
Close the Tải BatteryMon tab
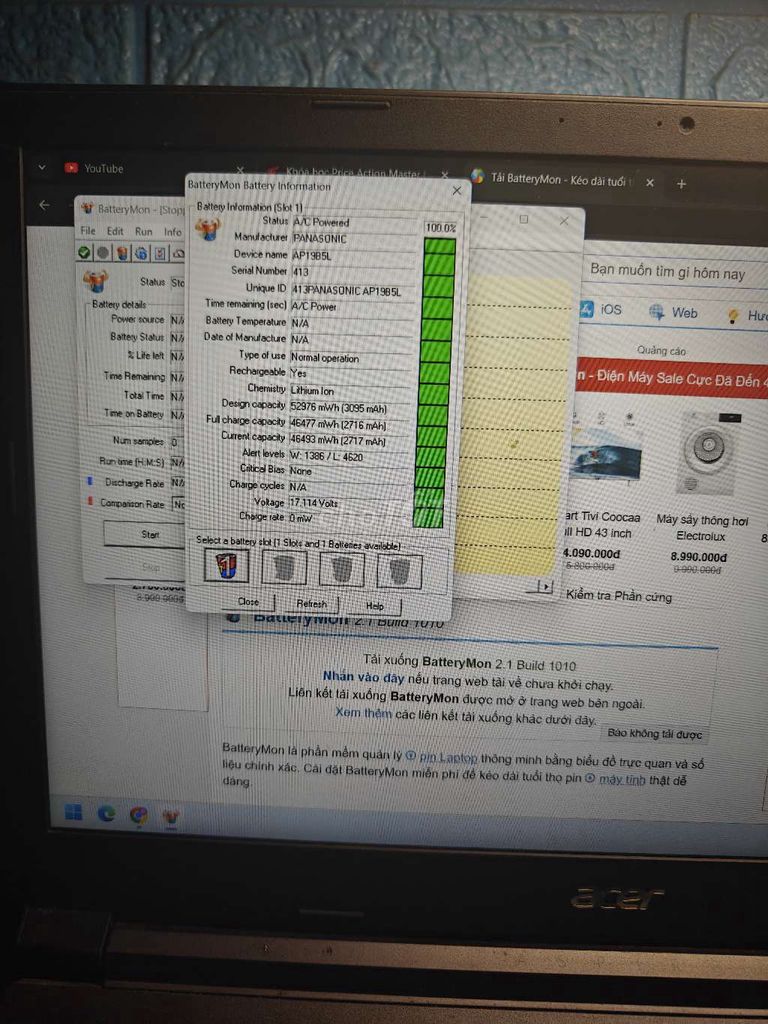point(650,183)
